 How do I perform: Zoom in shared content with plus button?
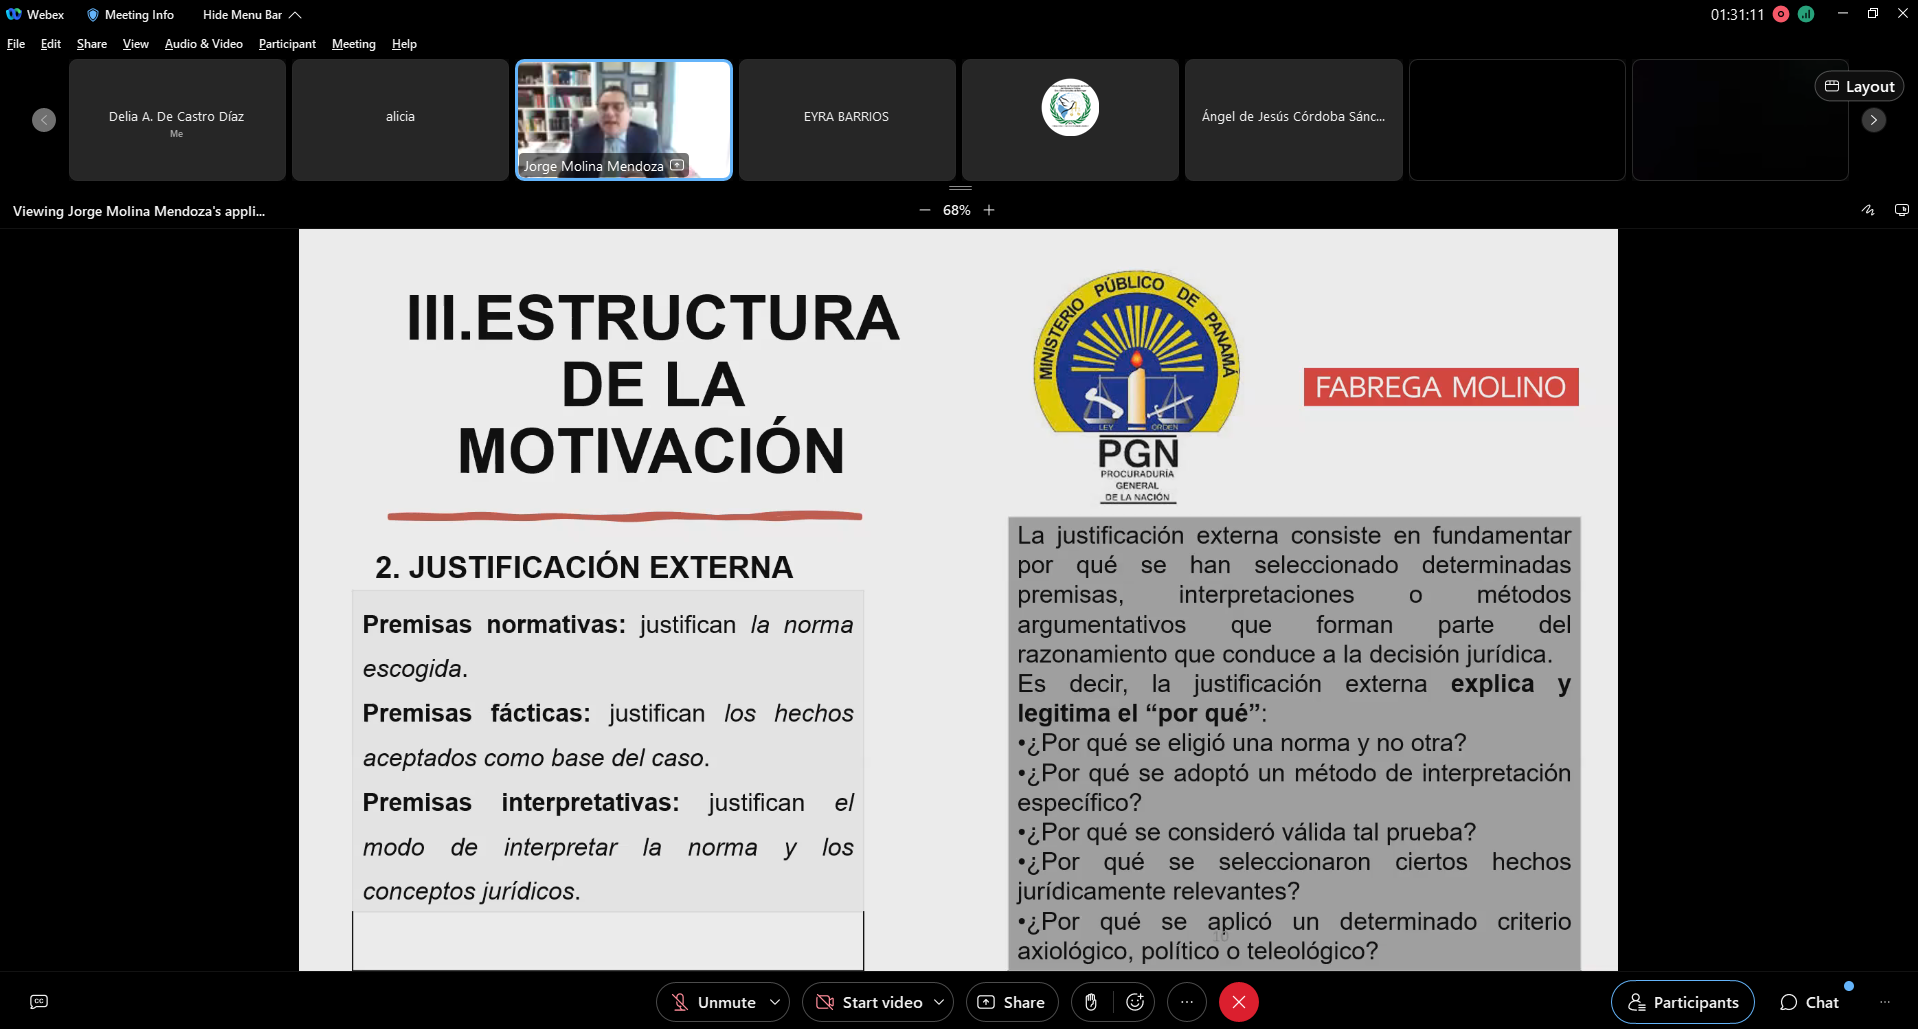[x=989, y=210]
